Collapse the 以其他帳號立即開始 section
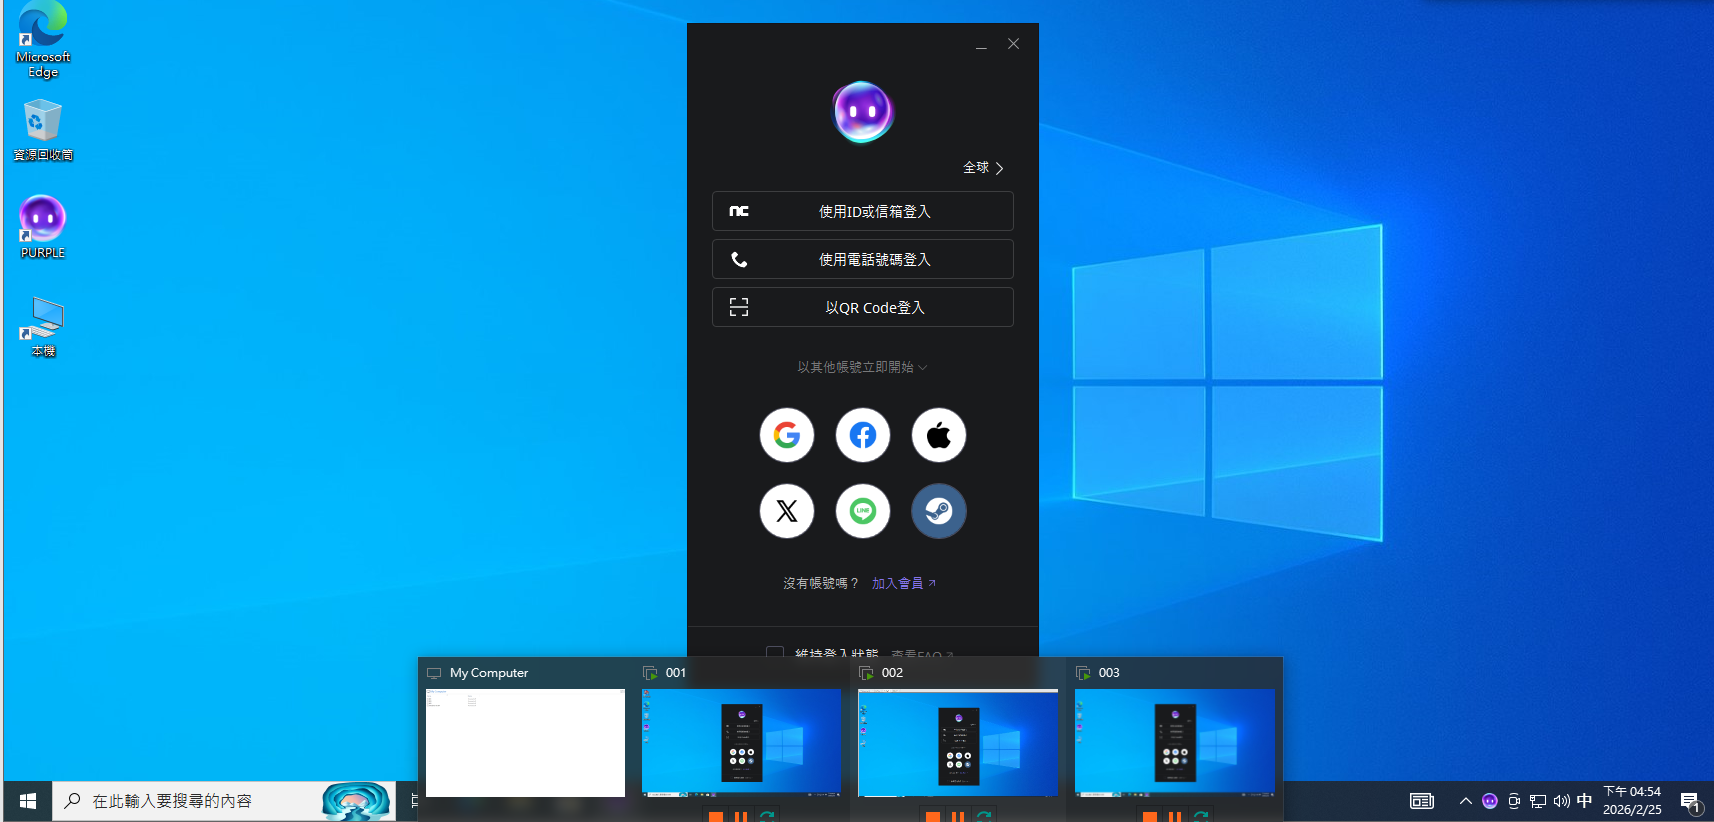Viewport: 1714px width, 822px height. [x=862, y=367]
